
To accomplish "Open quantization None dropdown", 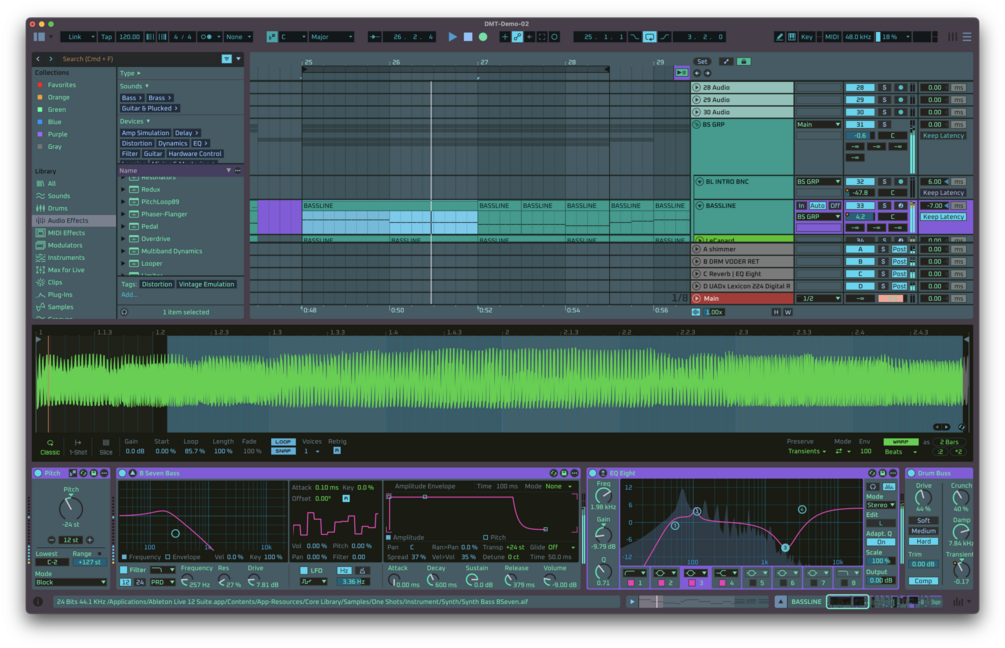I will point(238,37).
